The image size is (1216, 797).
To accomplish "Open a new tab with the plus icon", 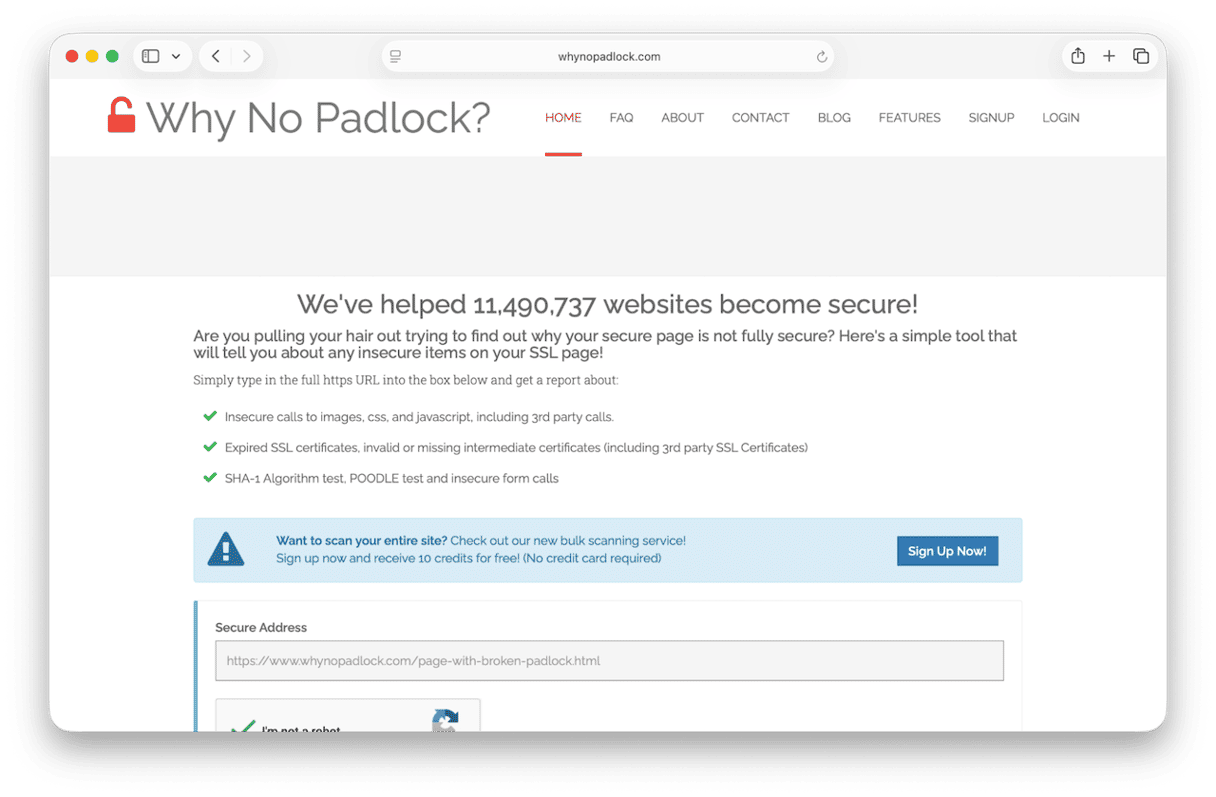I will tap(1109, 57).
